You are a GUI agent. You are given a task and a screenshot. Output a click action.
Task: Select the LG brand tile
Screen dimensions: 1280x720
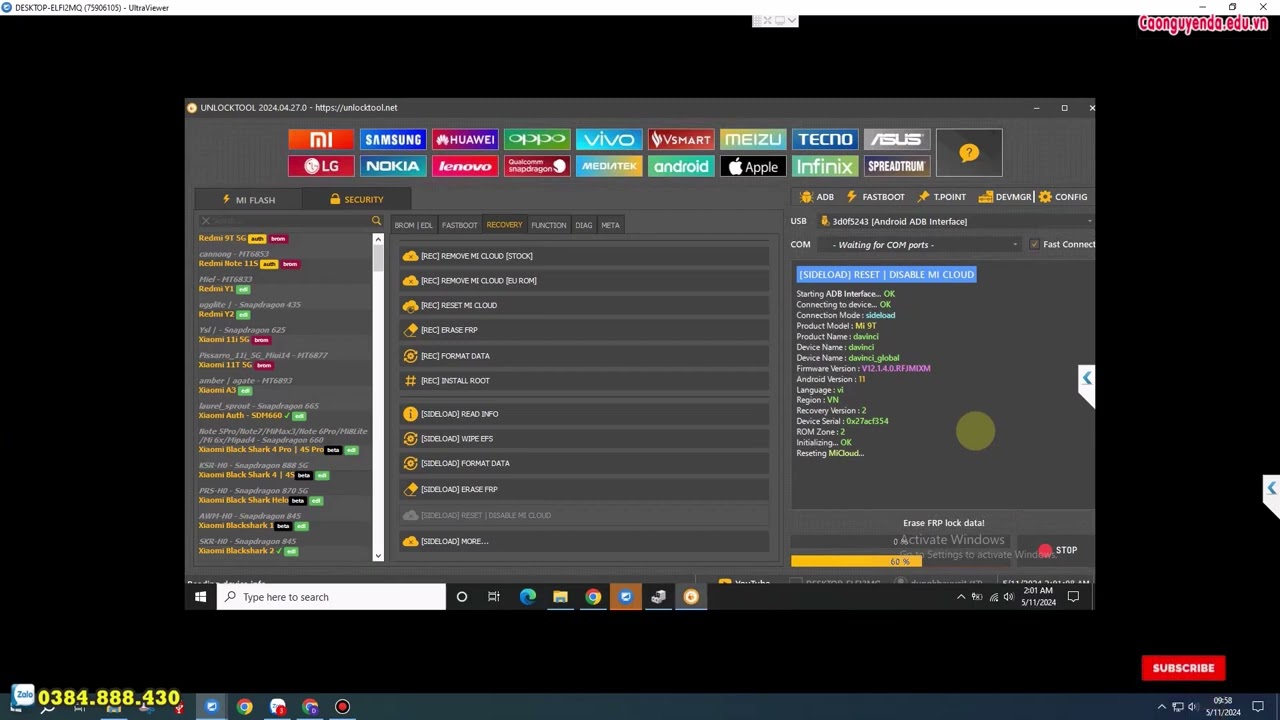pos(321,167)
